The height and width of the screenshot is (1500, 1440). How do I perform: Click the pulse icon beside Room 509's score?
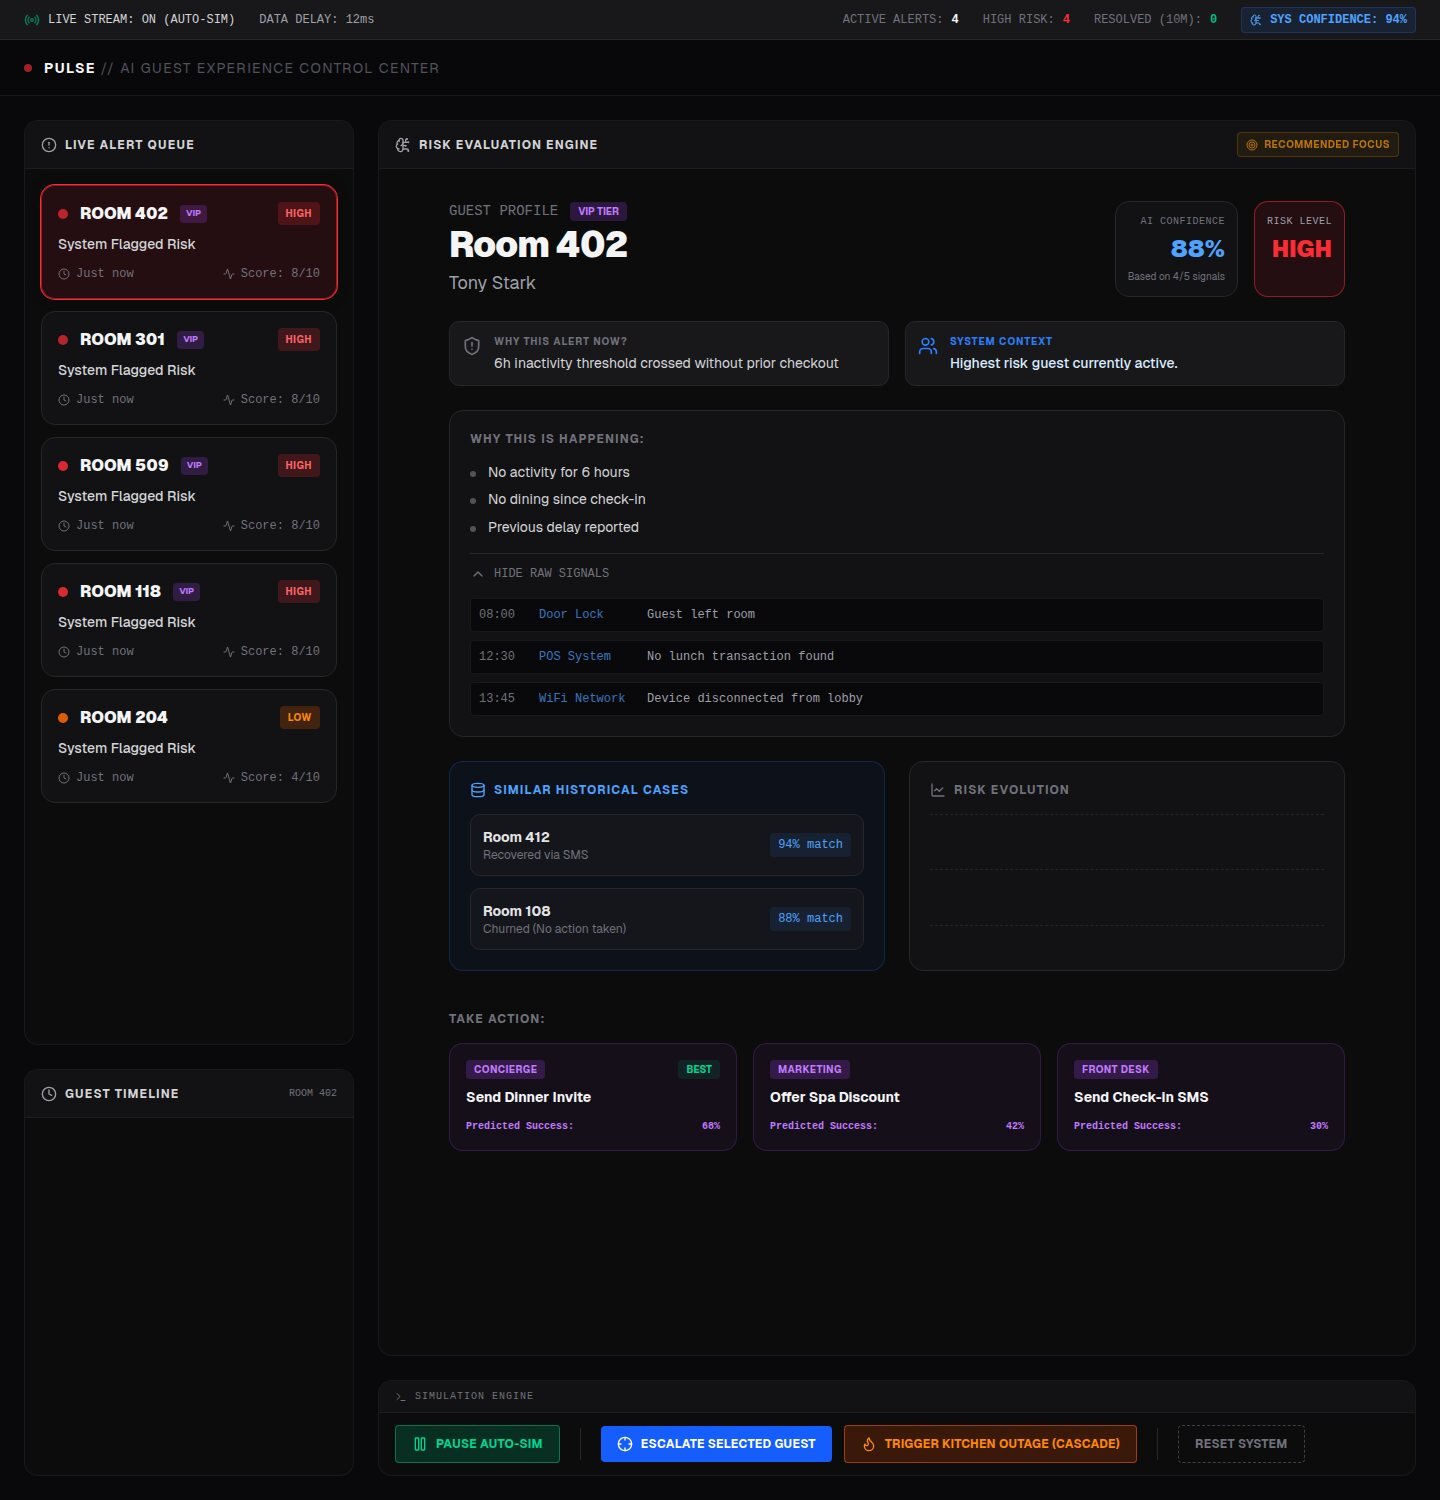click(x=229, y=526)
